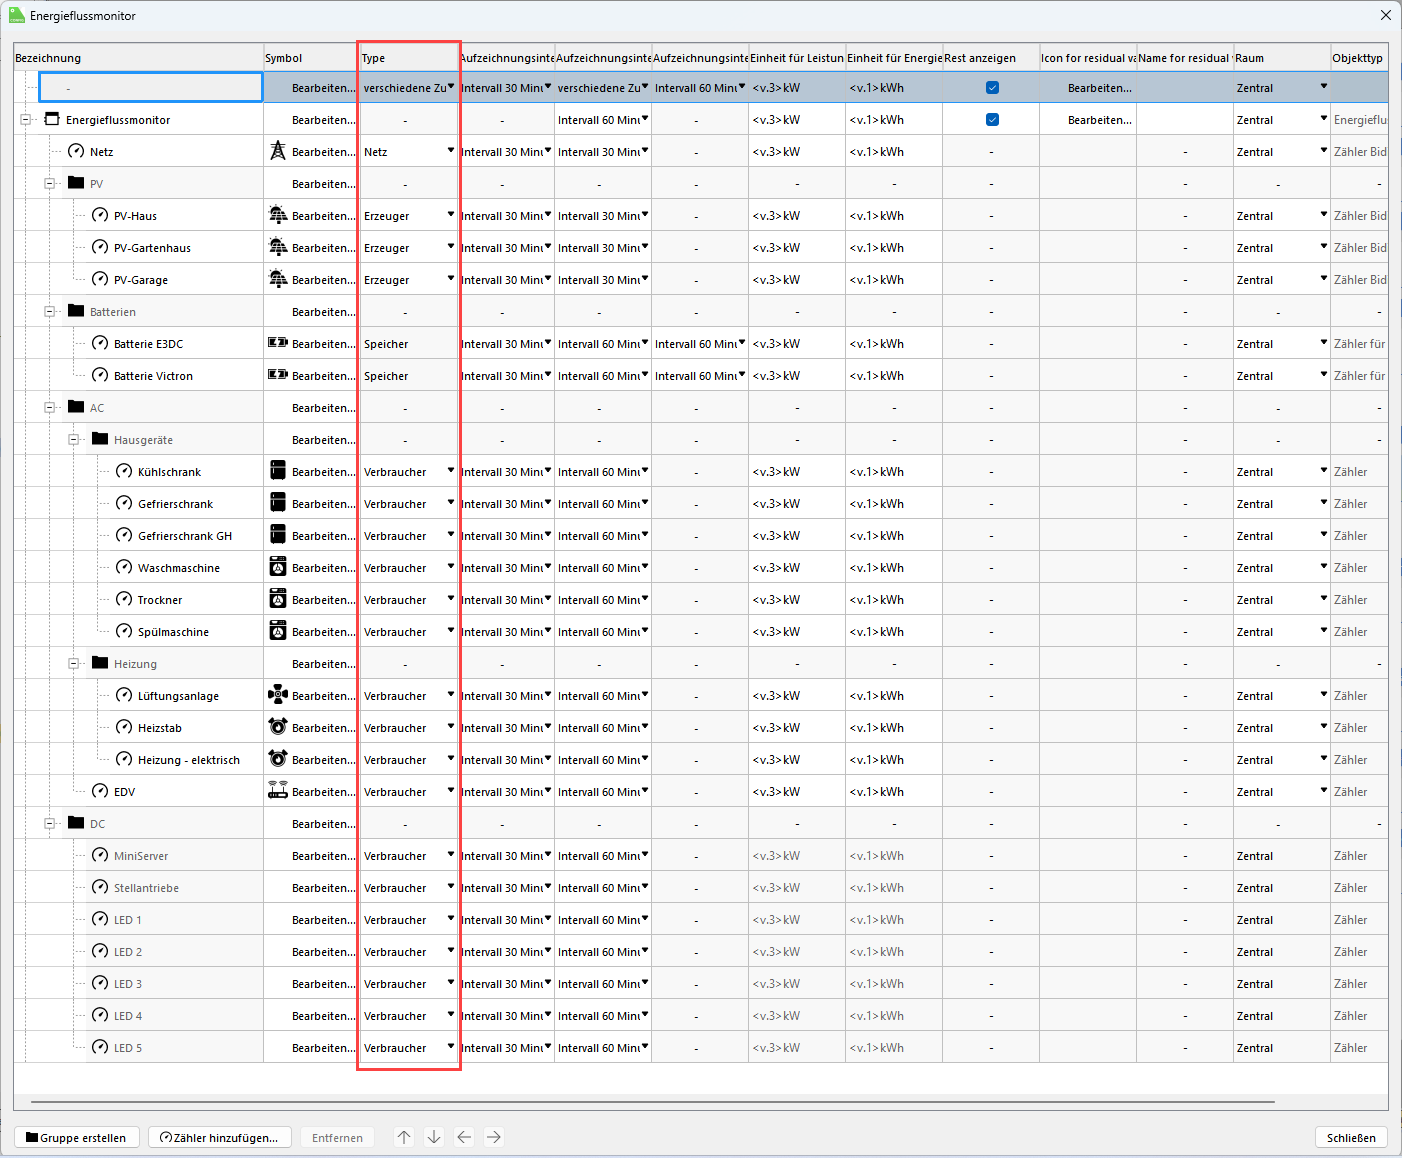Click the Bezeichnung column header
Viewport: 1402px width, 1158px height.
coord(138,58)
